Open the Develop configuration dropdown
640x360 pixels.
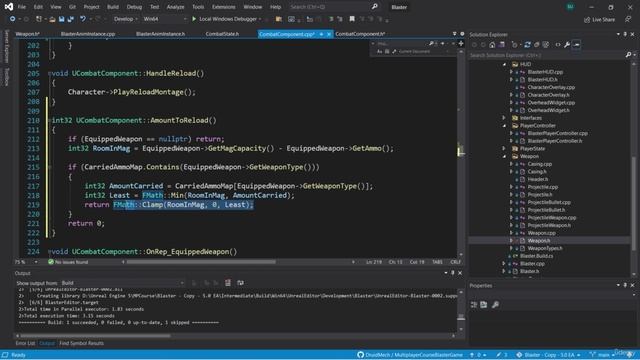[125, 19]
